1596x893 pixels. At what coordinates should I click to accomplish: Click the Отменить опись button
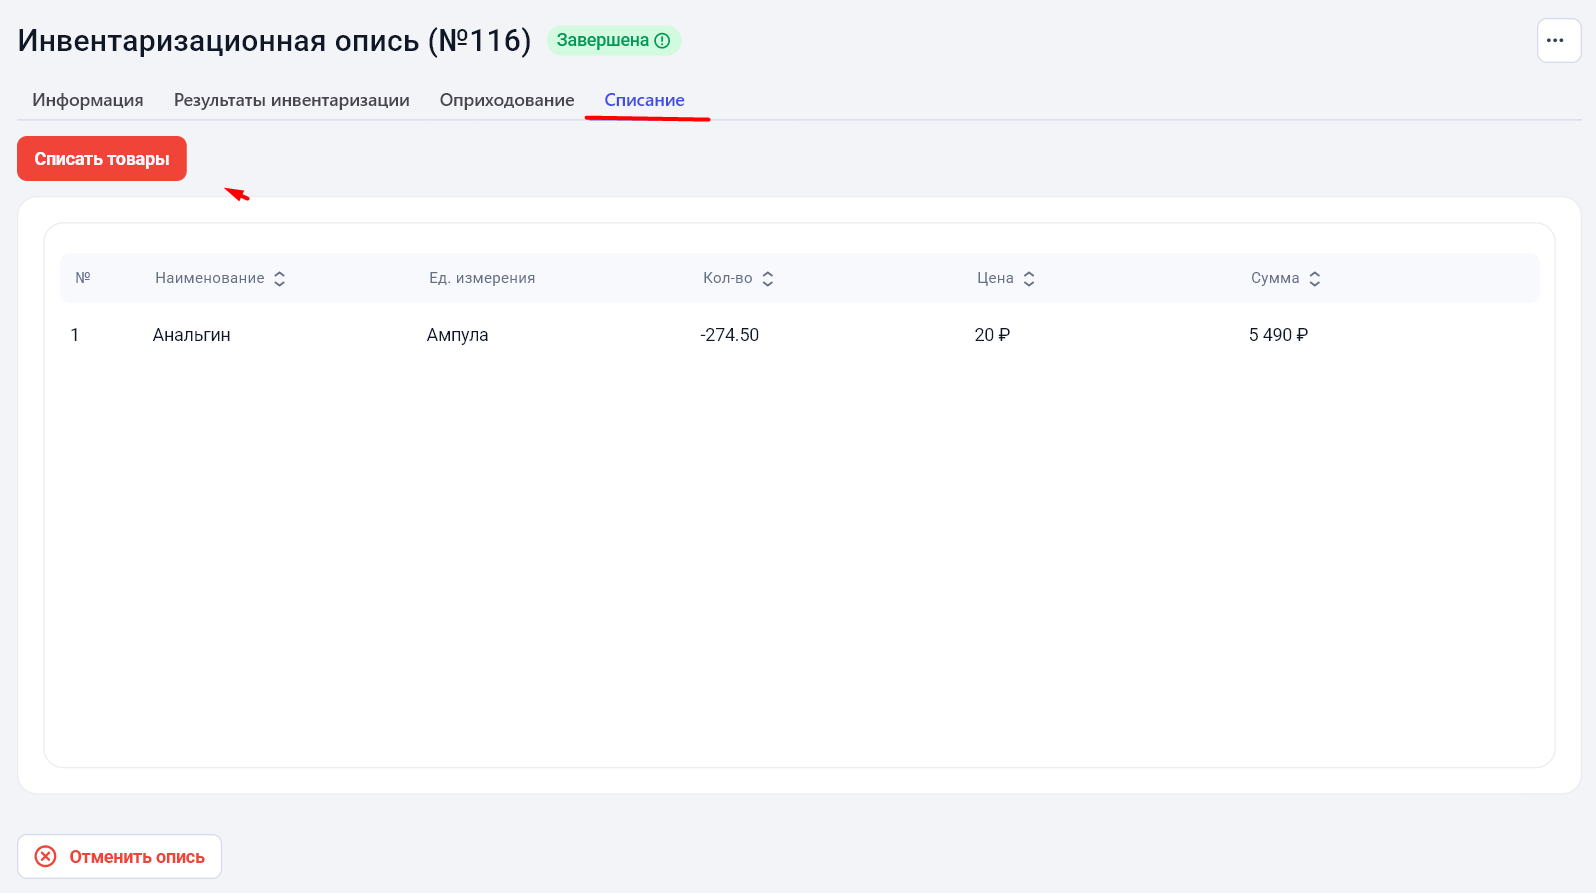point(120,857)
